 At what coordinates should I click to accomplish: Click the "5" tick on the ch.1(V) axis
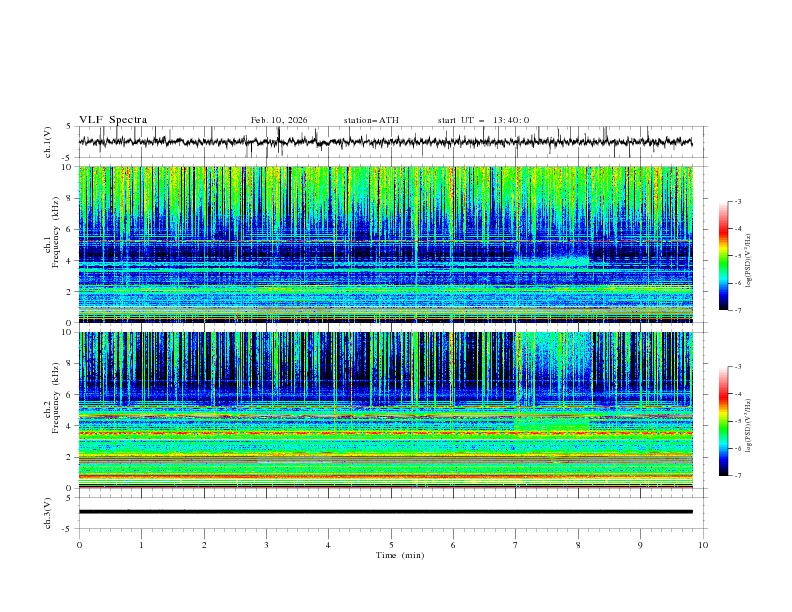[70, 126]
